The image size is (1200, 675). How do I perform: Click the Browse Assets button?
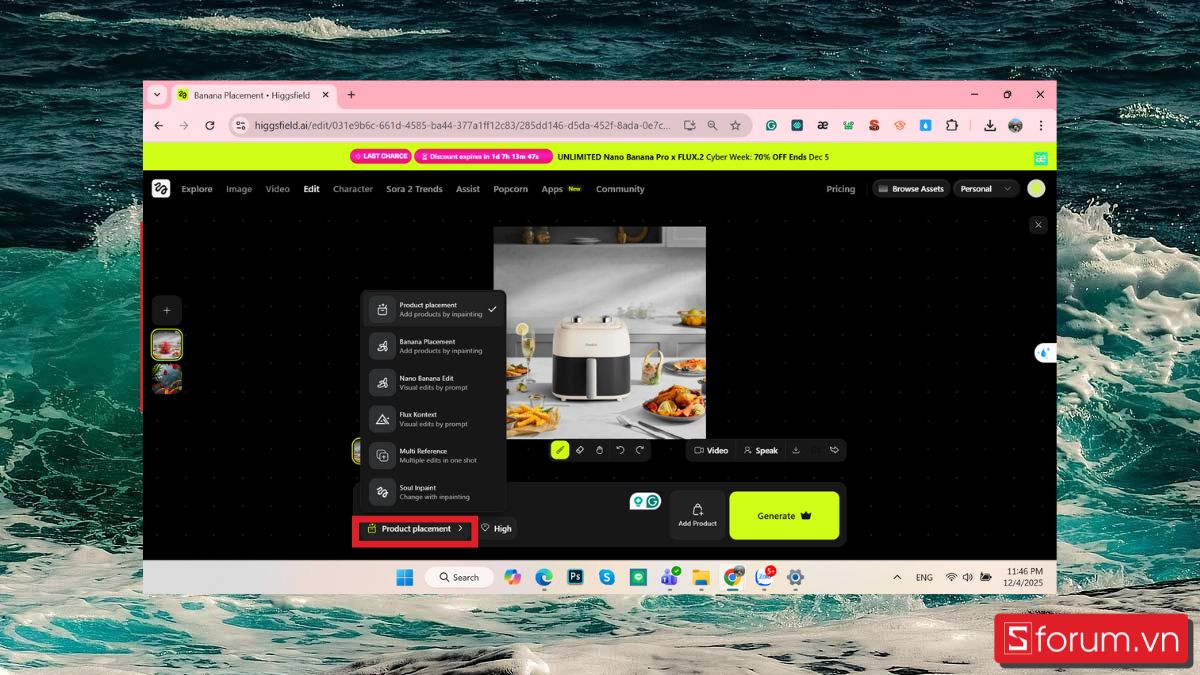click(910, 188)
